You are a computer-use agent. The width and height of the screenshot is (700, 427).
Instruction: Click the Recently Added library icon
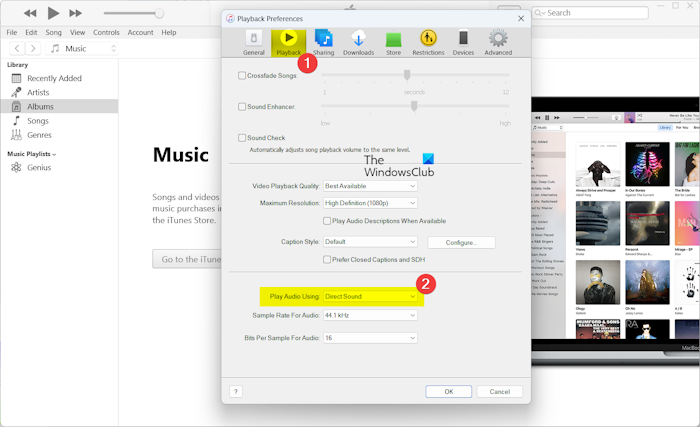point(16,78)
